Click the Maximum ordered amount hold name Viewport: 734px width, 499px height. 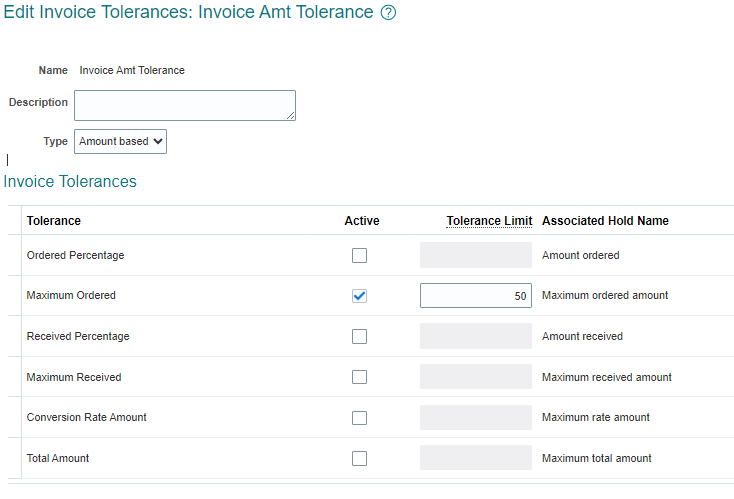click(x=605, y=295)
